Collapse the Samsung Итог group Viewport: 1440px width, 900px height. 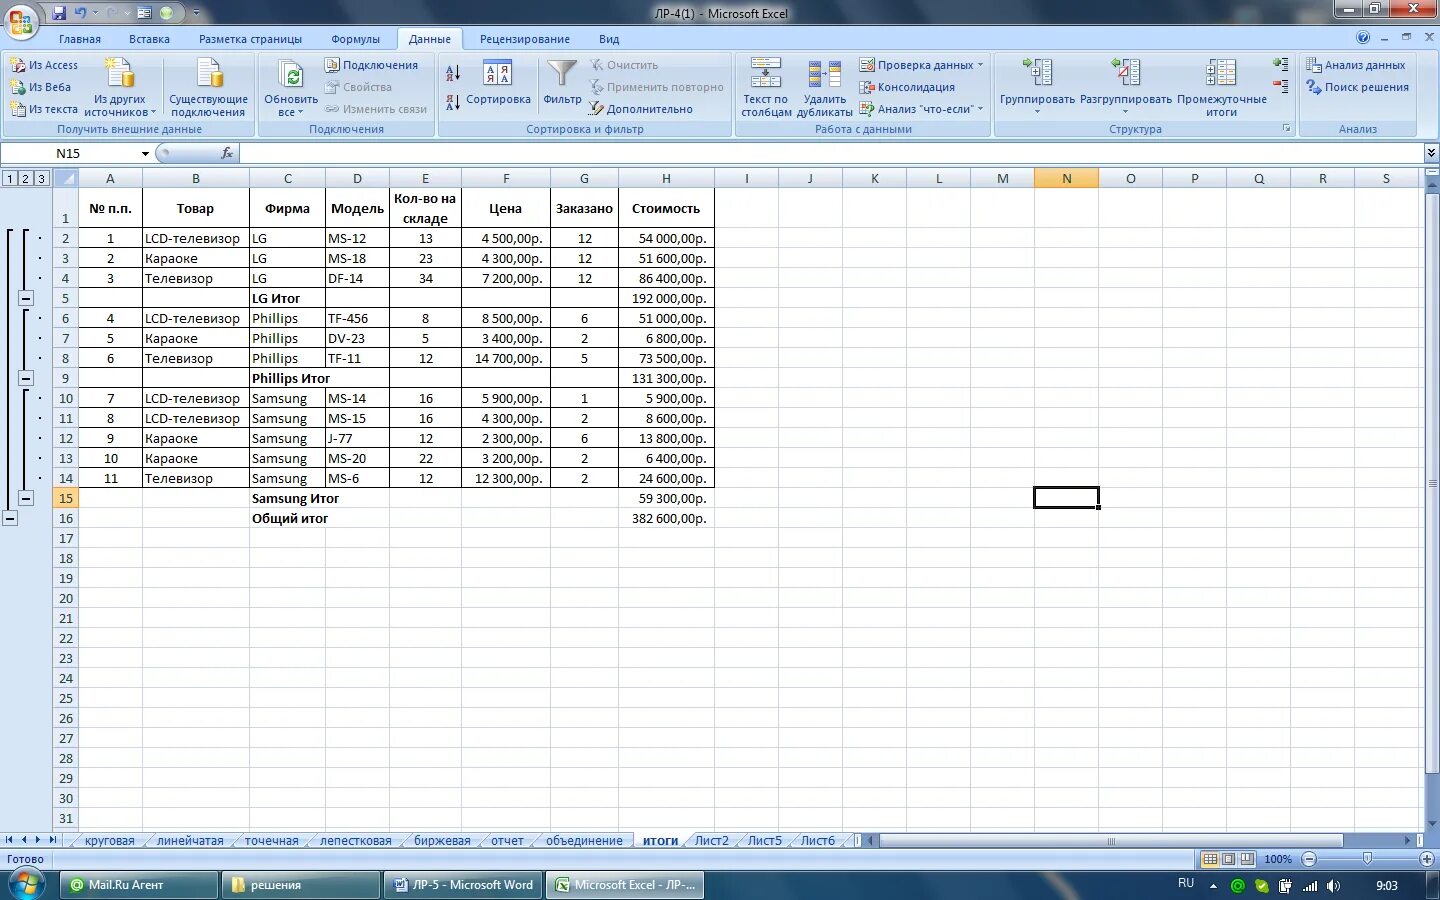pos(26,498)
